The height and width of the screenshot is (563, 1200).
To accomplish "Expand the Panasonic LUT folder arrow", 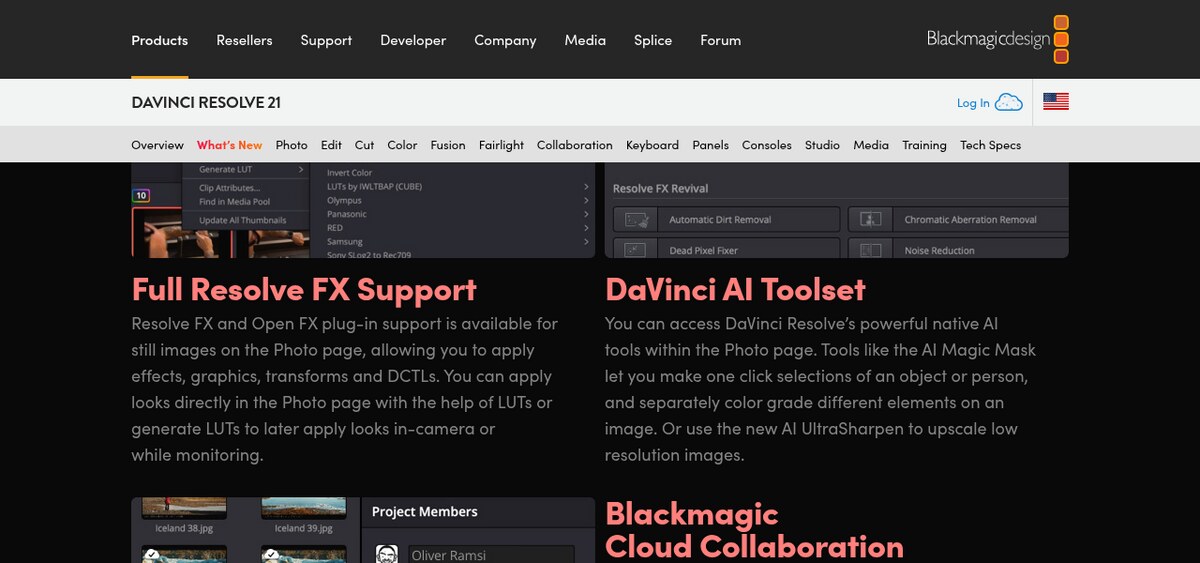I will [x=586, y=214].
